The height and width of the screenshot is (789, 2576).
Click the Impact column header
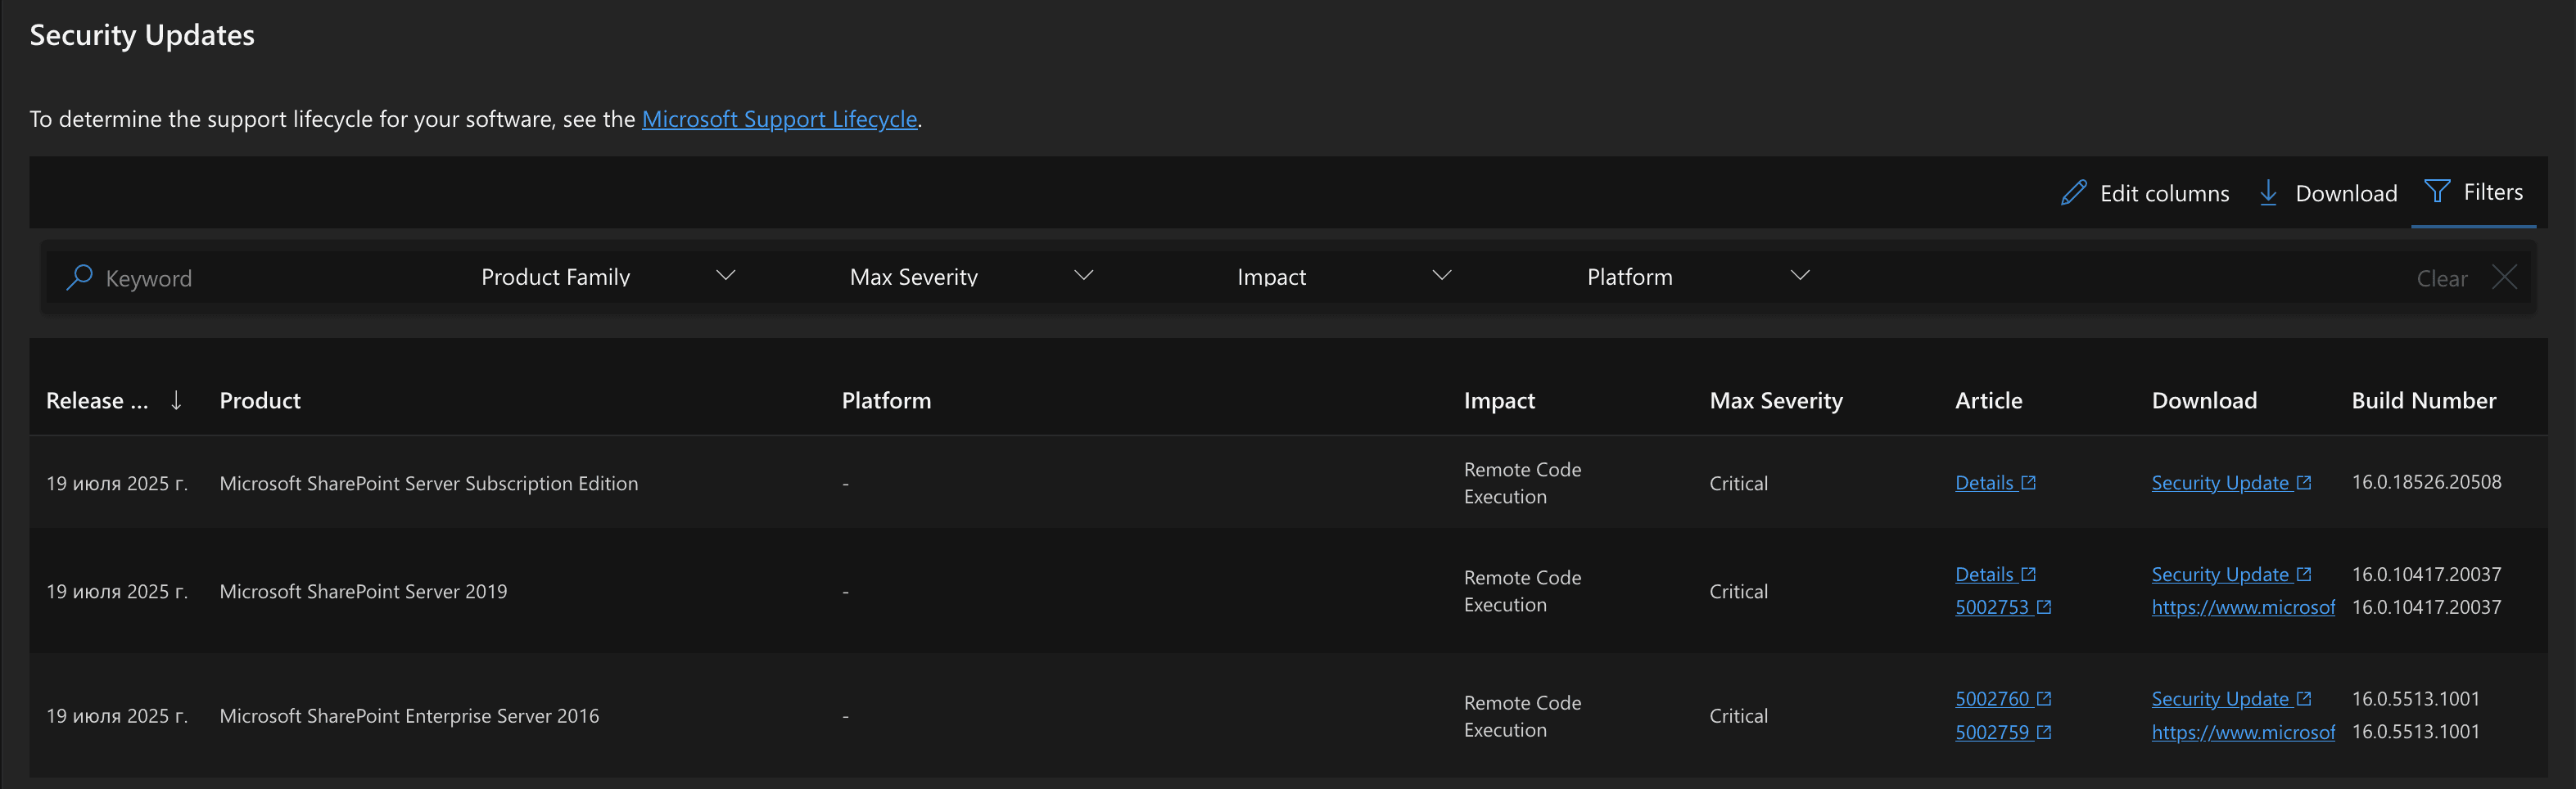[x=1499, y=400]
